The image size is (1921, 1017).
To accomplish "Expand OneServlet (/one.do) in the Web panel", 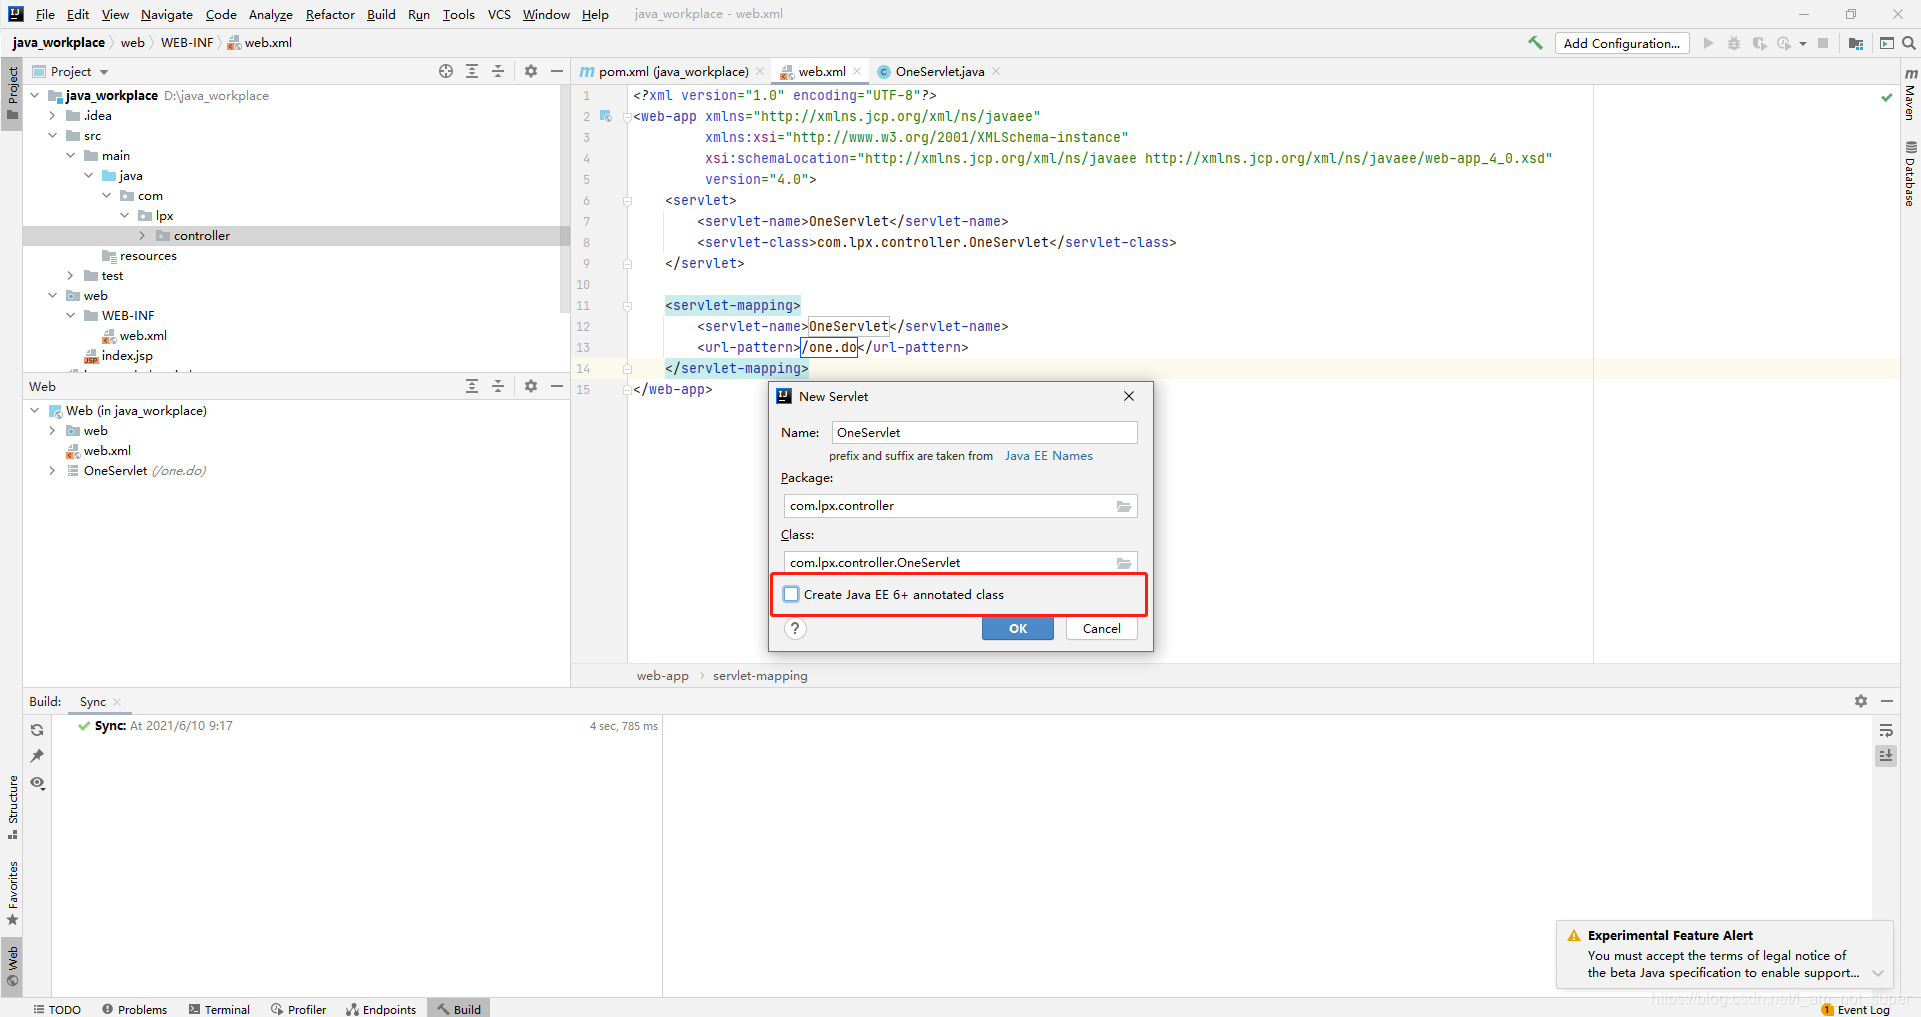I will [x=52, y=470].
